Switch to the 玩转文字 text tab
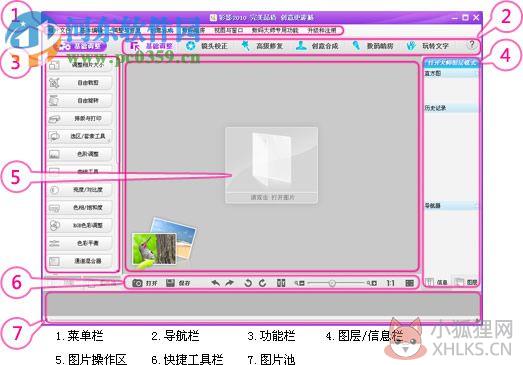The height and width of the screenshot is (365, 523). [428, 46]
